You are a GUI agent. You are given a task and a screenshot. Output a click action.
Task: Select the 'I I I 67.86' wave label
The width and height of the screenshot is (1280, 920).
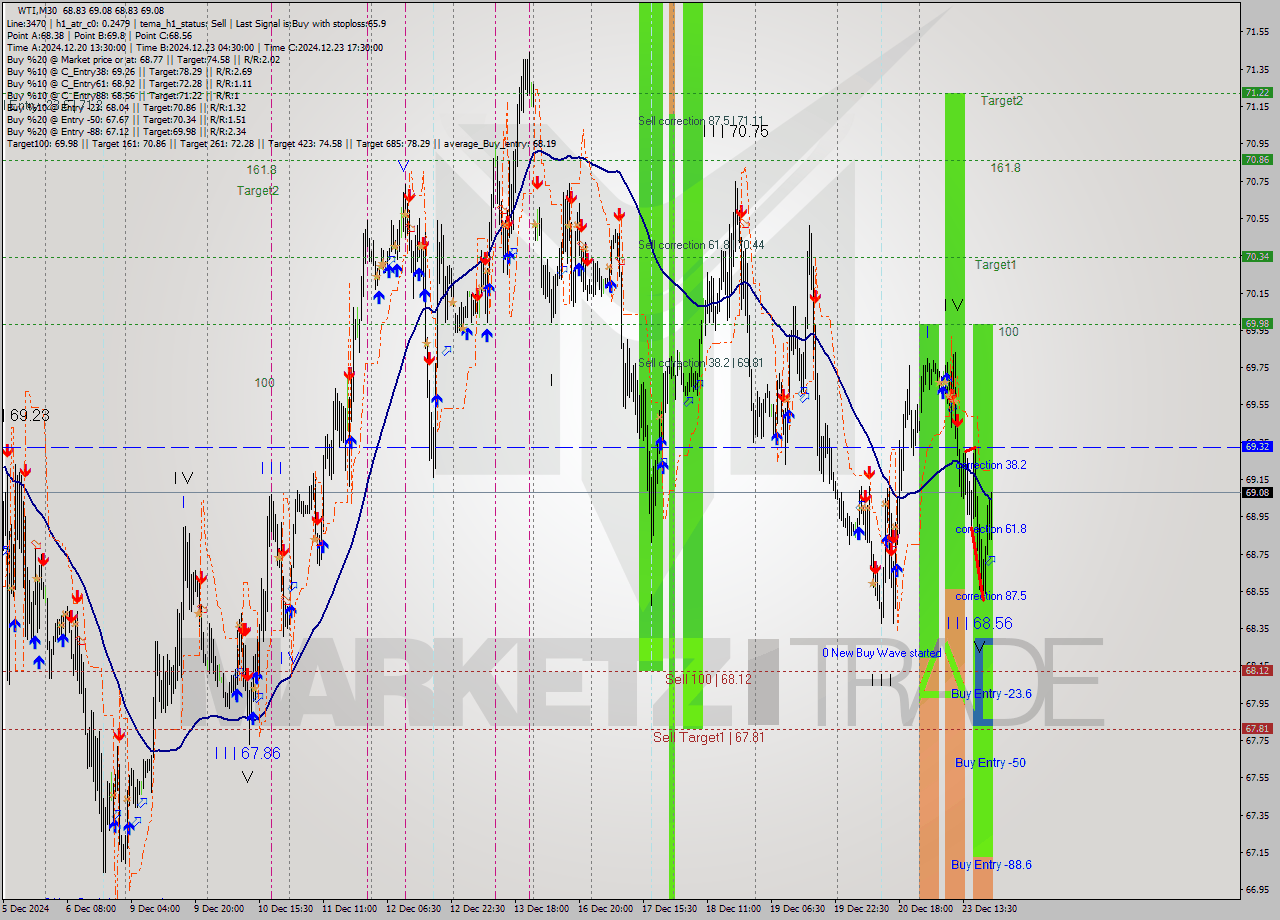pyautogui.click(x=248, y=753)
